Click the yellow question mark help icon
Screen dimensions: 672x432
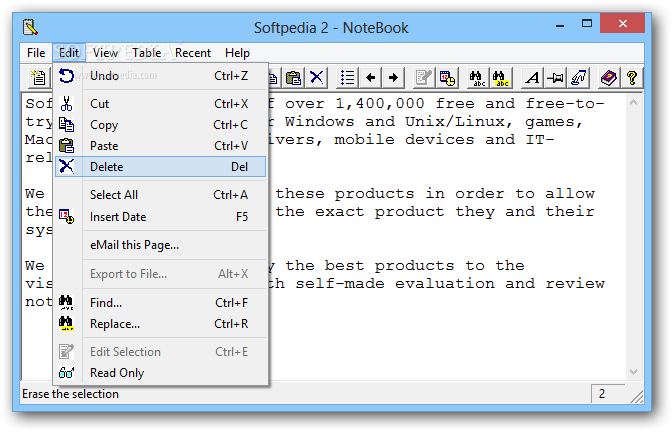pyautogui.click(x=632, y=78)
